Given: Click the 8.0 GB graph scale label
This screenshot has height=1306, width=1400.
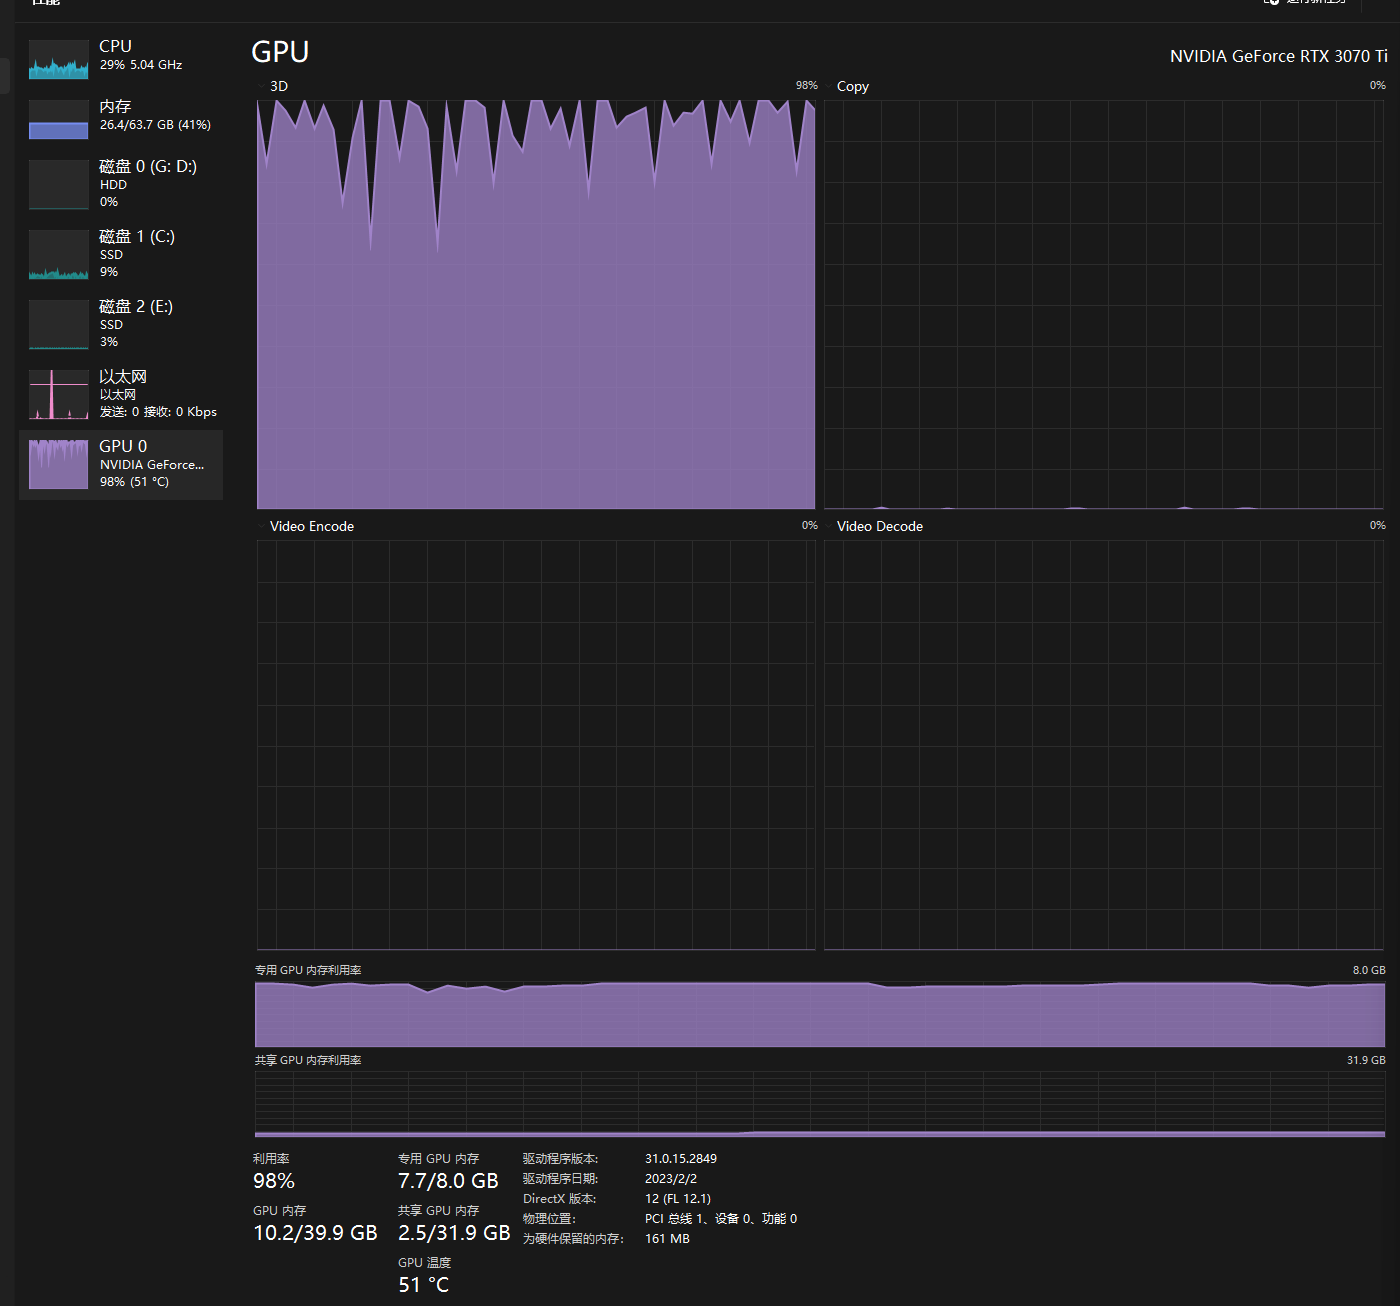Looking at the screenshot, I should coord(1369,970).
